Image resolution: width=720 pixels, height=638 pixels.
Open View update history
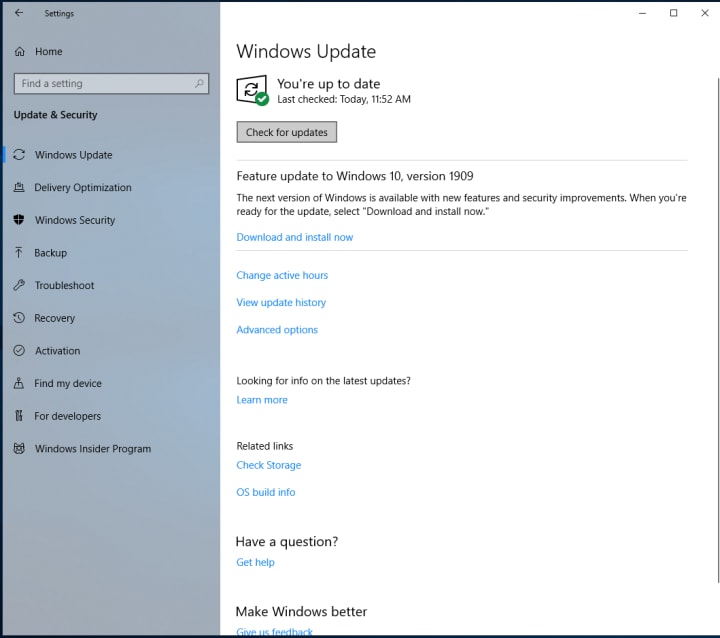(281, 302)
